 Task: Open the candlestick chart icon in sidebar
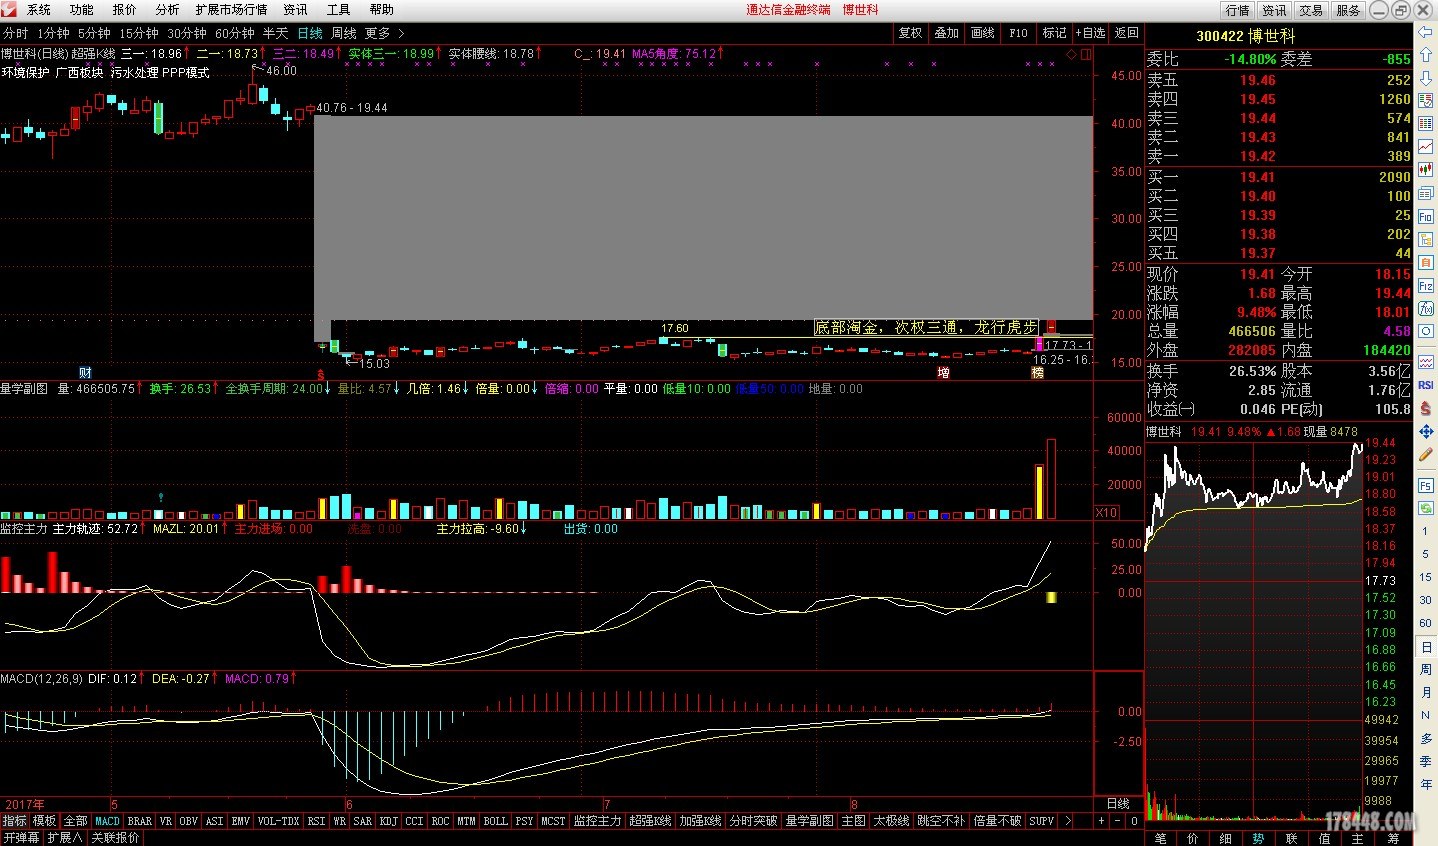1426,169
